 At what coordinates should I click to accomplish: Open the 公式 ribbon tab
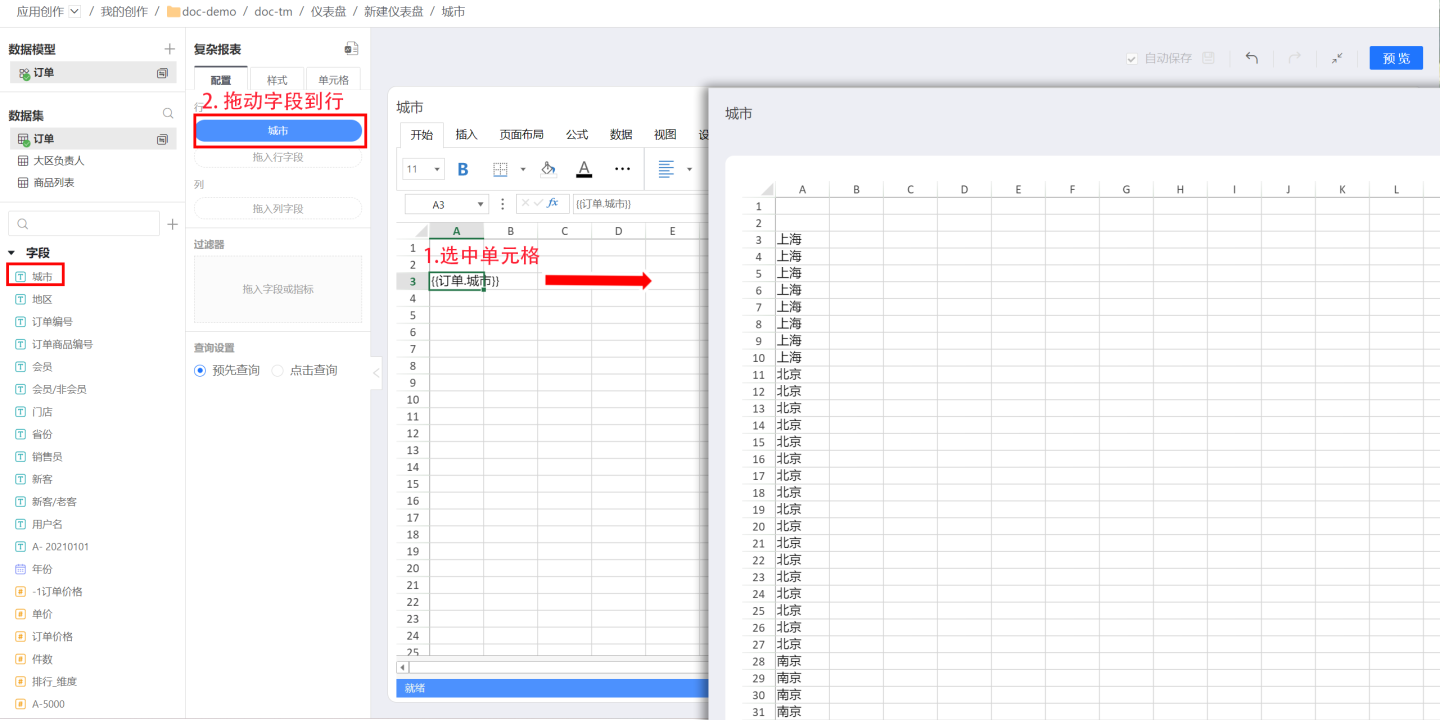pos(577,135)
